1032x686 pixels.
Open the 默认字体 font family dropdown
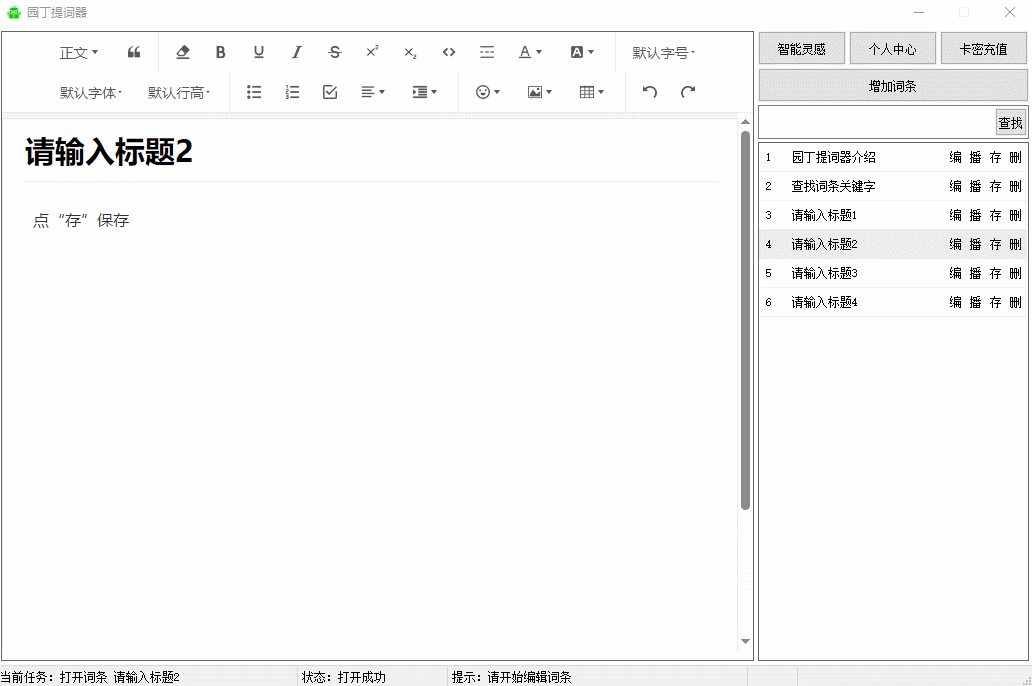[x=91, y=93]
